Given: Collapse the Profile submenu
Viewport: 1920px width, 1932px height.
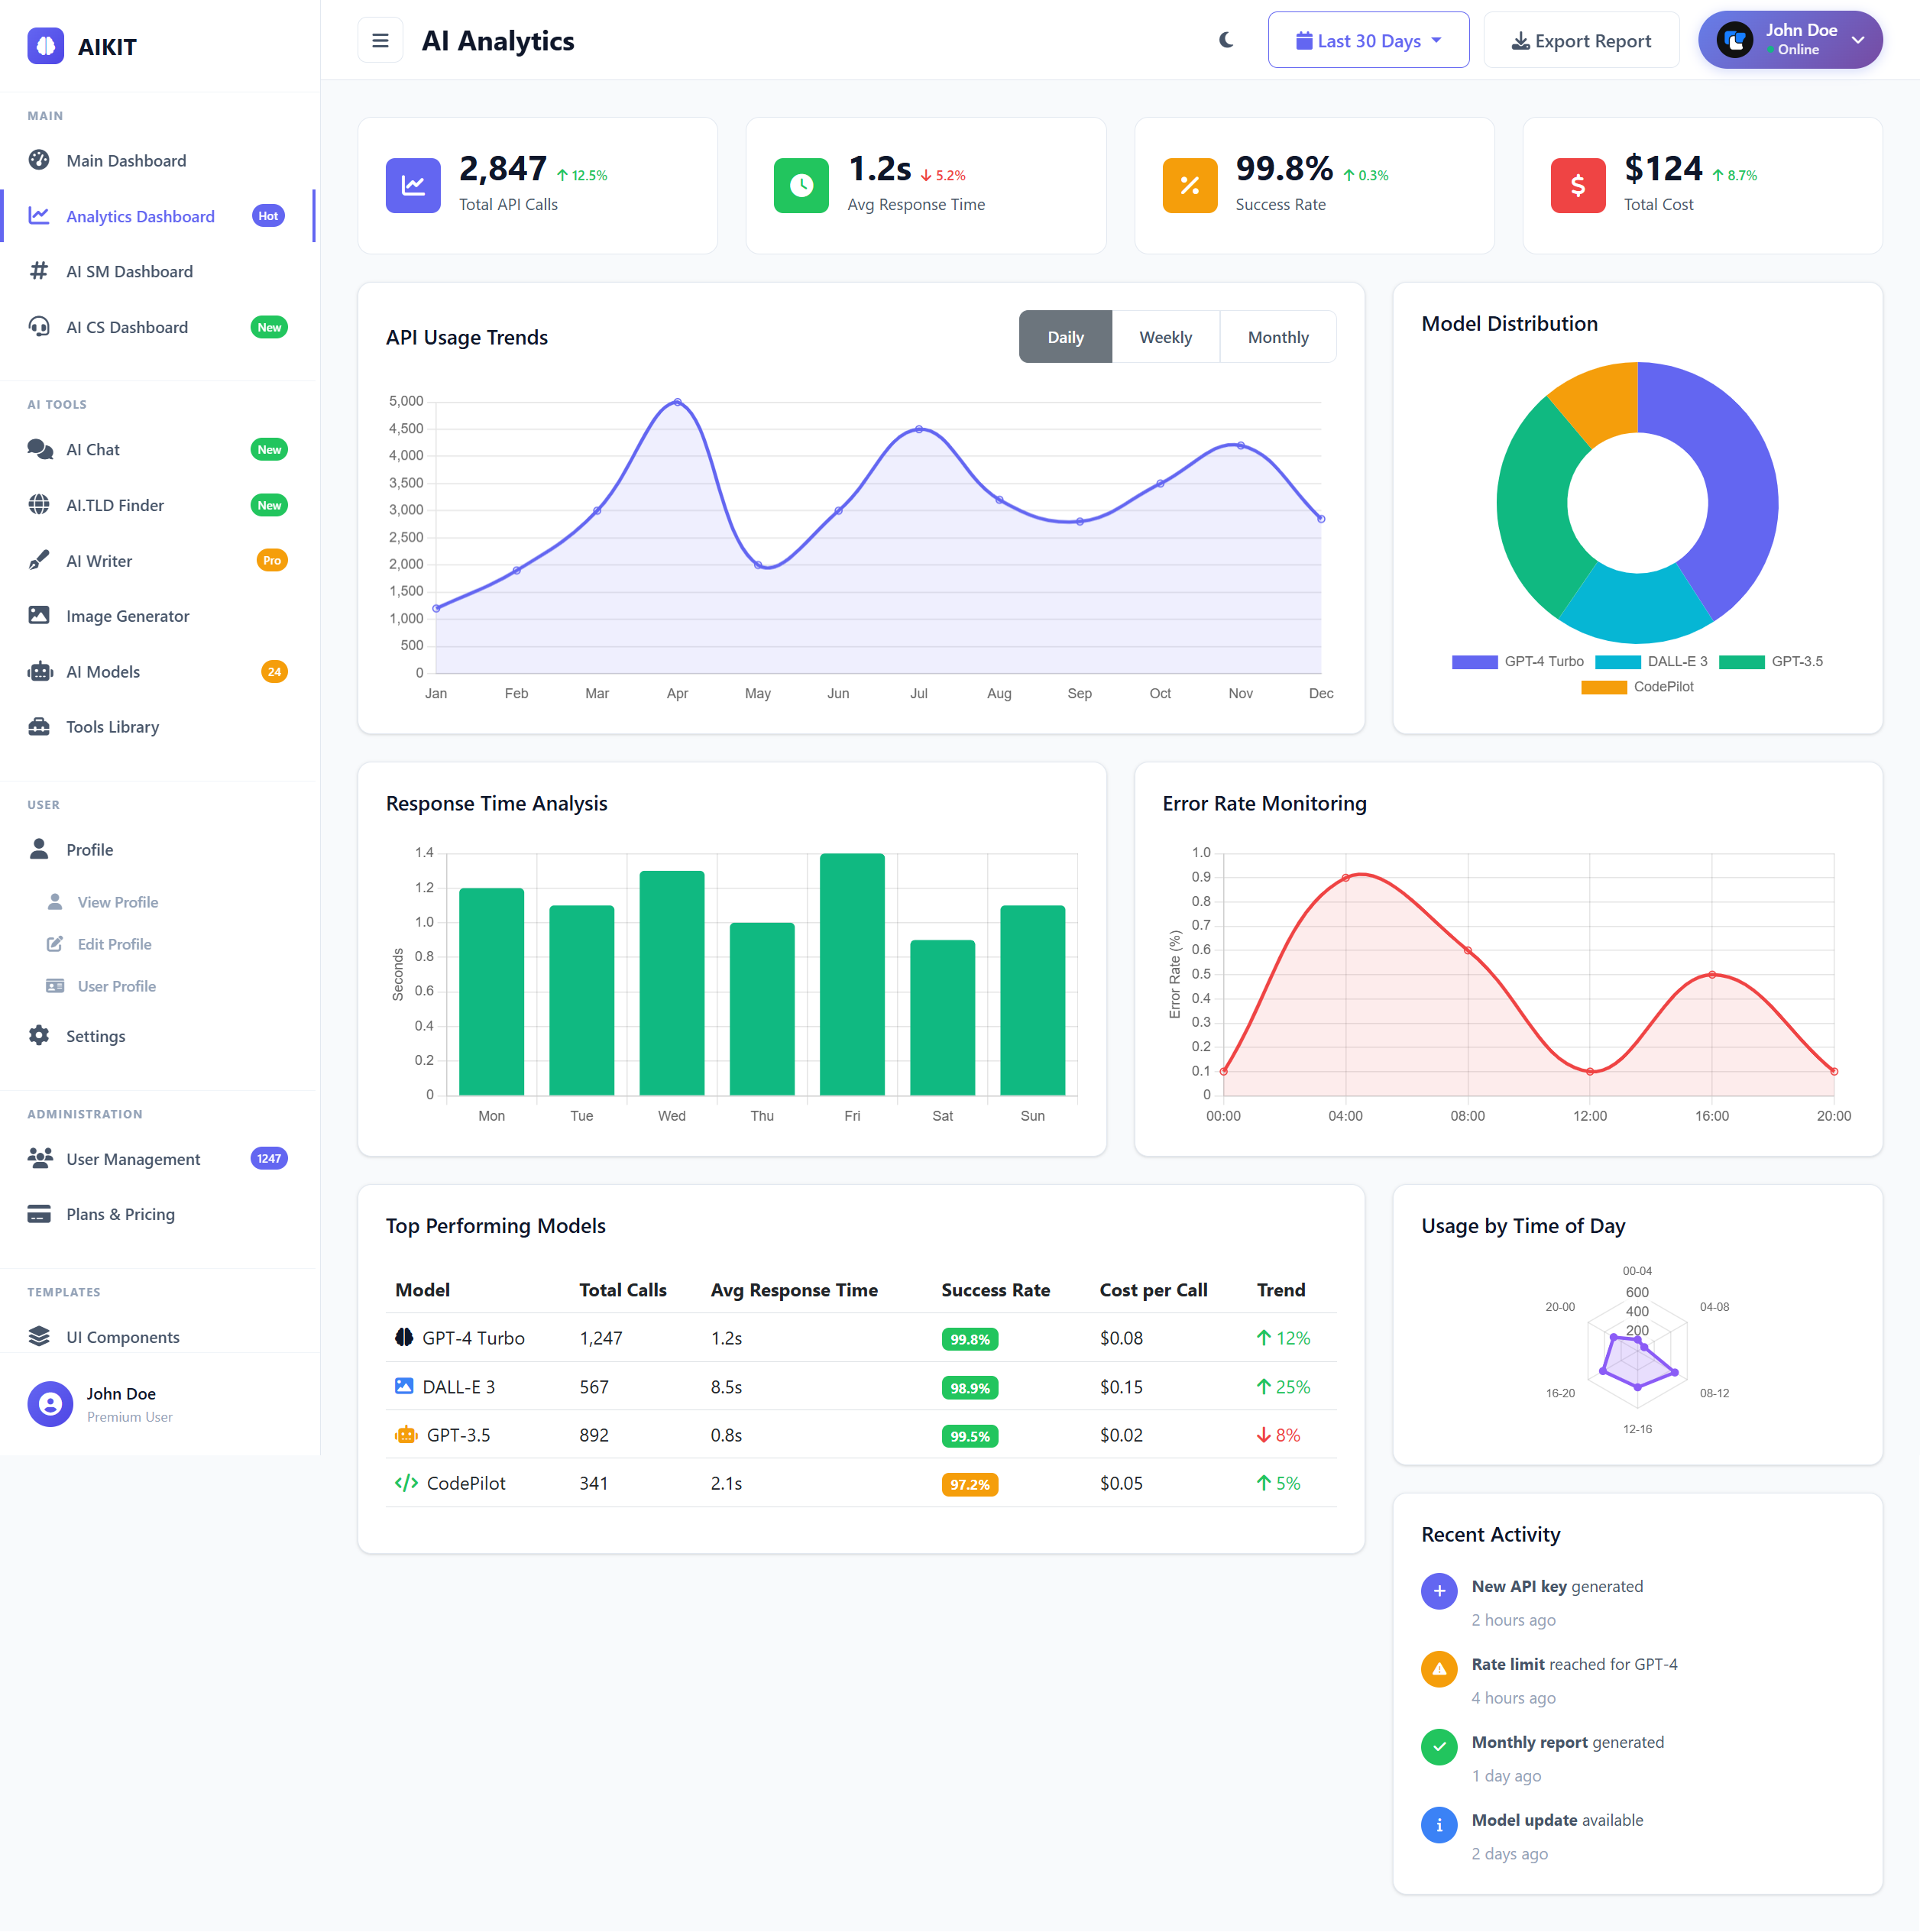Looking at the screenshot, I should [x=90, y=850].
